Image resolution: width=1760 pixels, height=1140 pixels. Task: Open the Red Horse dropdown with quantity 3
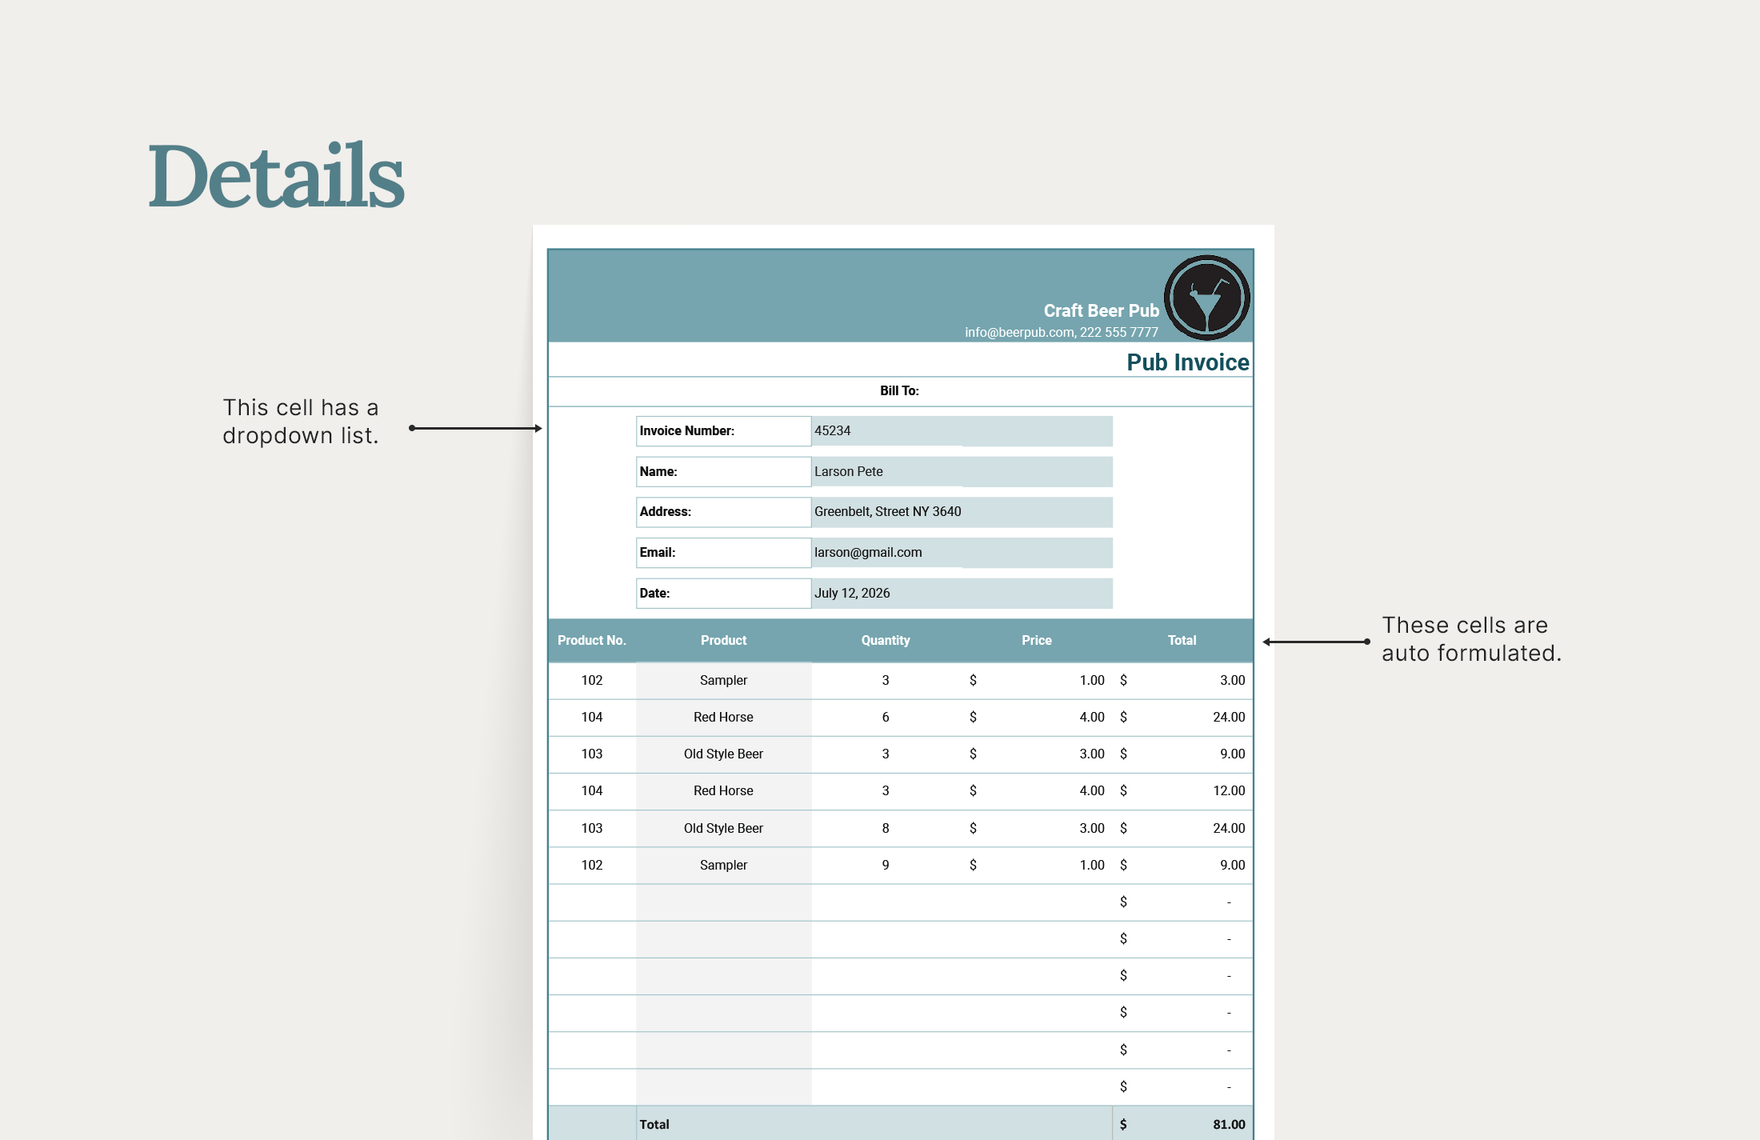pos(723,791)
